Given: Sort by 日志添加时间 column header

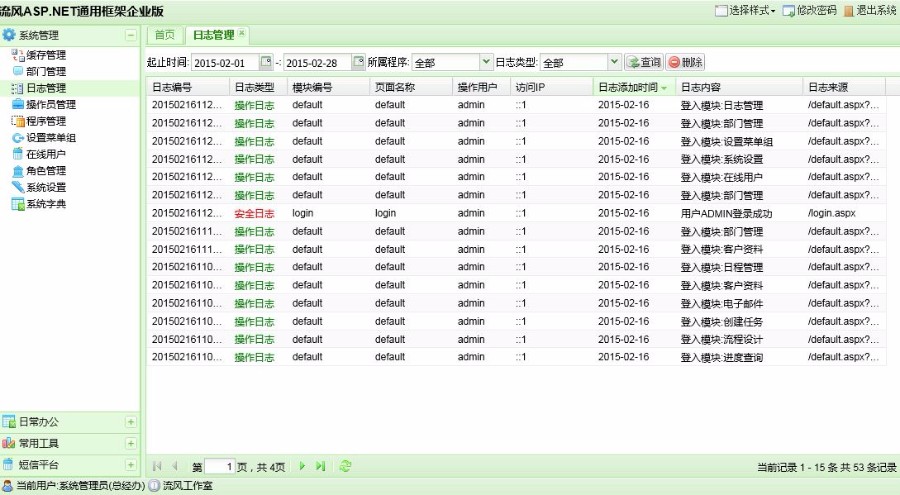Looking at the screenshot, I should pyautogui.click(x=633, y=87).
